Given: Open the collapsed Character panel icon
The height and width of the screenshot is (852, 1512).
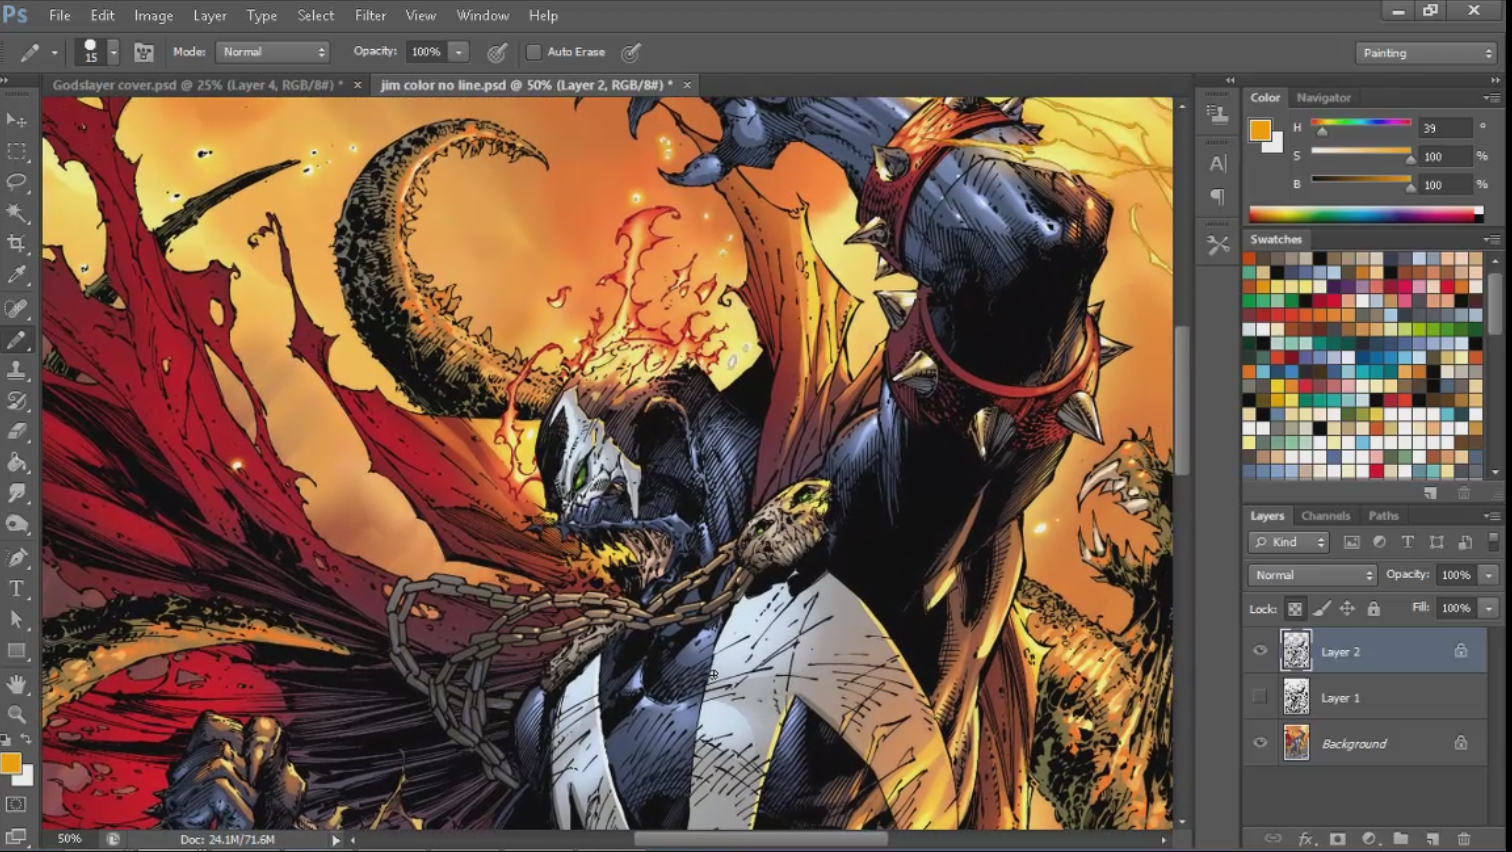Looking at the screenshot, I should [1218, 163].
